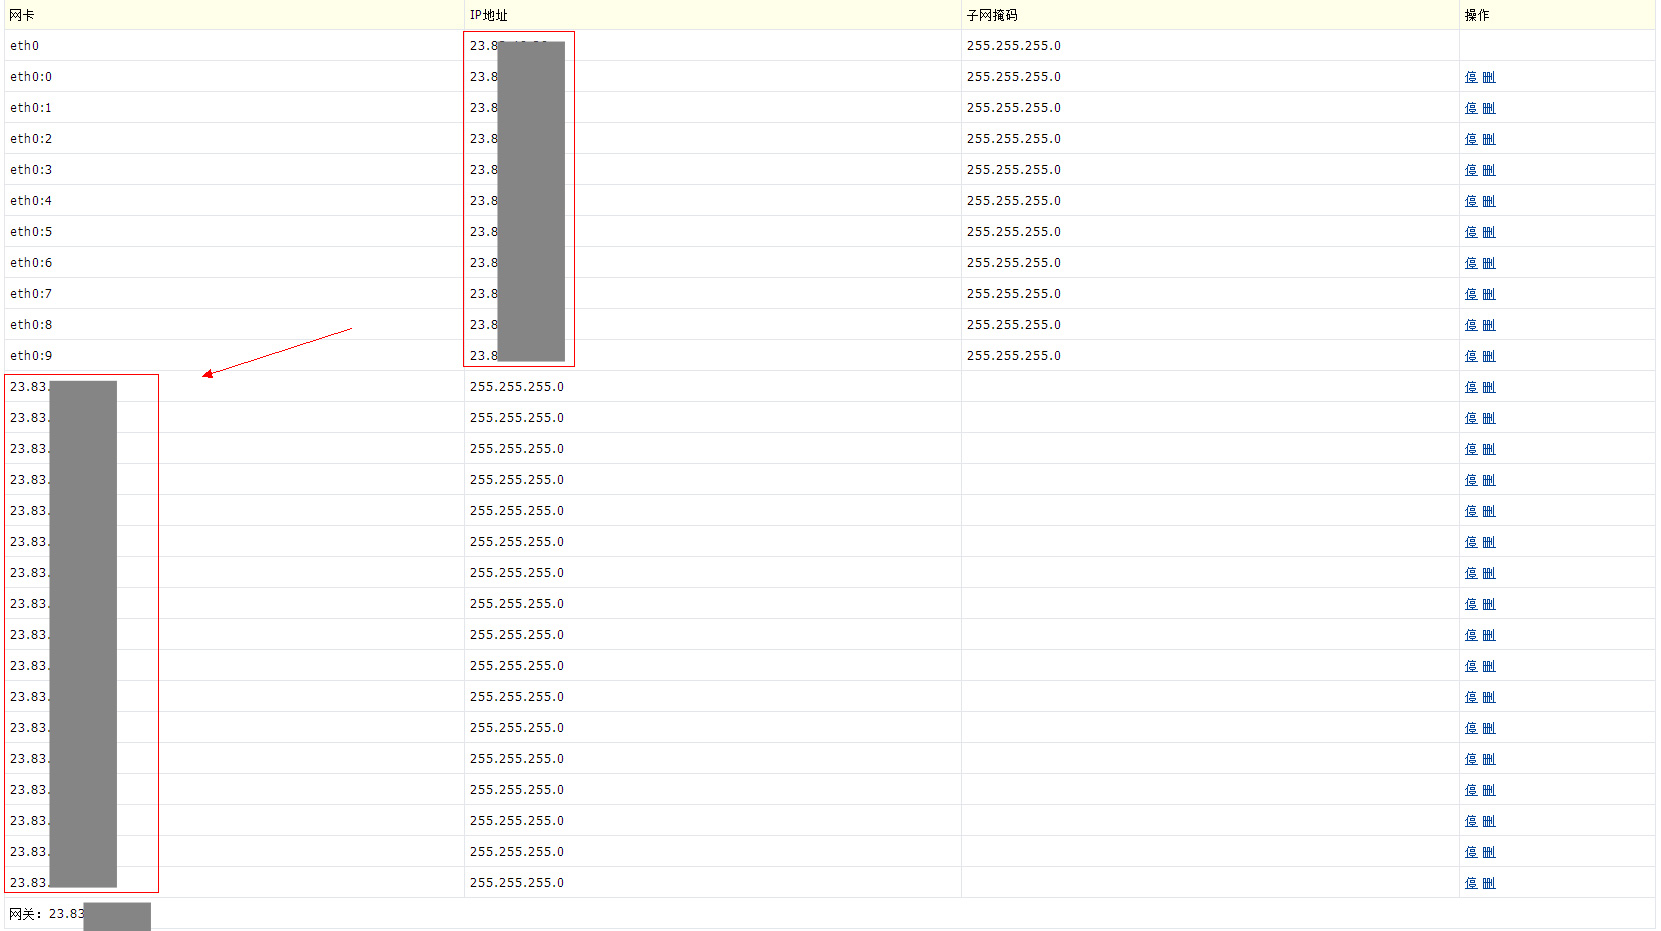The width and height of the screenshot is (1661, 931).
Task: Open the edit link for eth0:3
Action: coord(1470,170)
